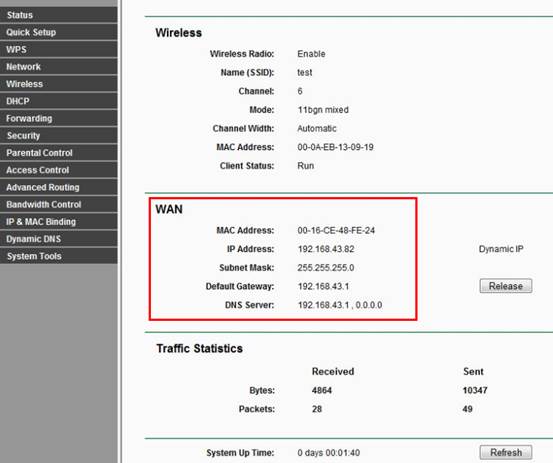
Task: Select Bandwidth Control in sidebar
Action: point(59,205)
